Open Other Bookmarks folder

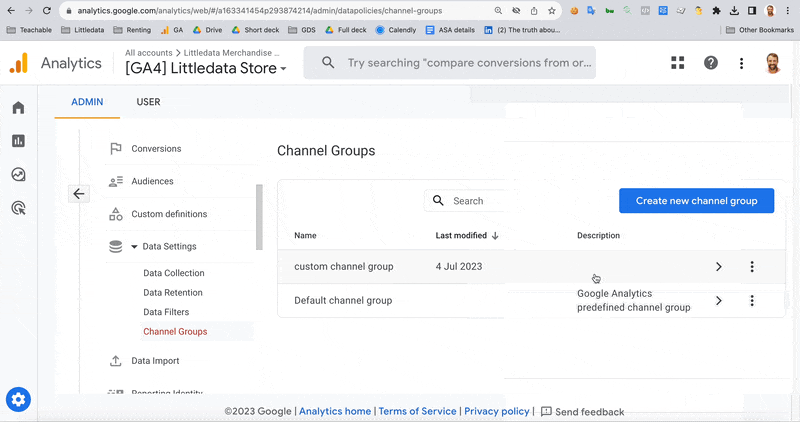pos(760,30)
